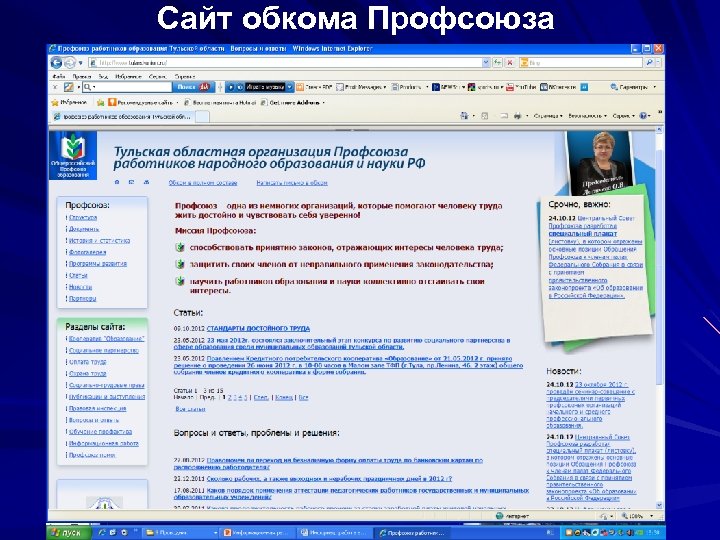Open article СТАНДАРТЫ ДОСТОЙНОГО ТРУДА
720x540 pixels.
click(258, 329)
